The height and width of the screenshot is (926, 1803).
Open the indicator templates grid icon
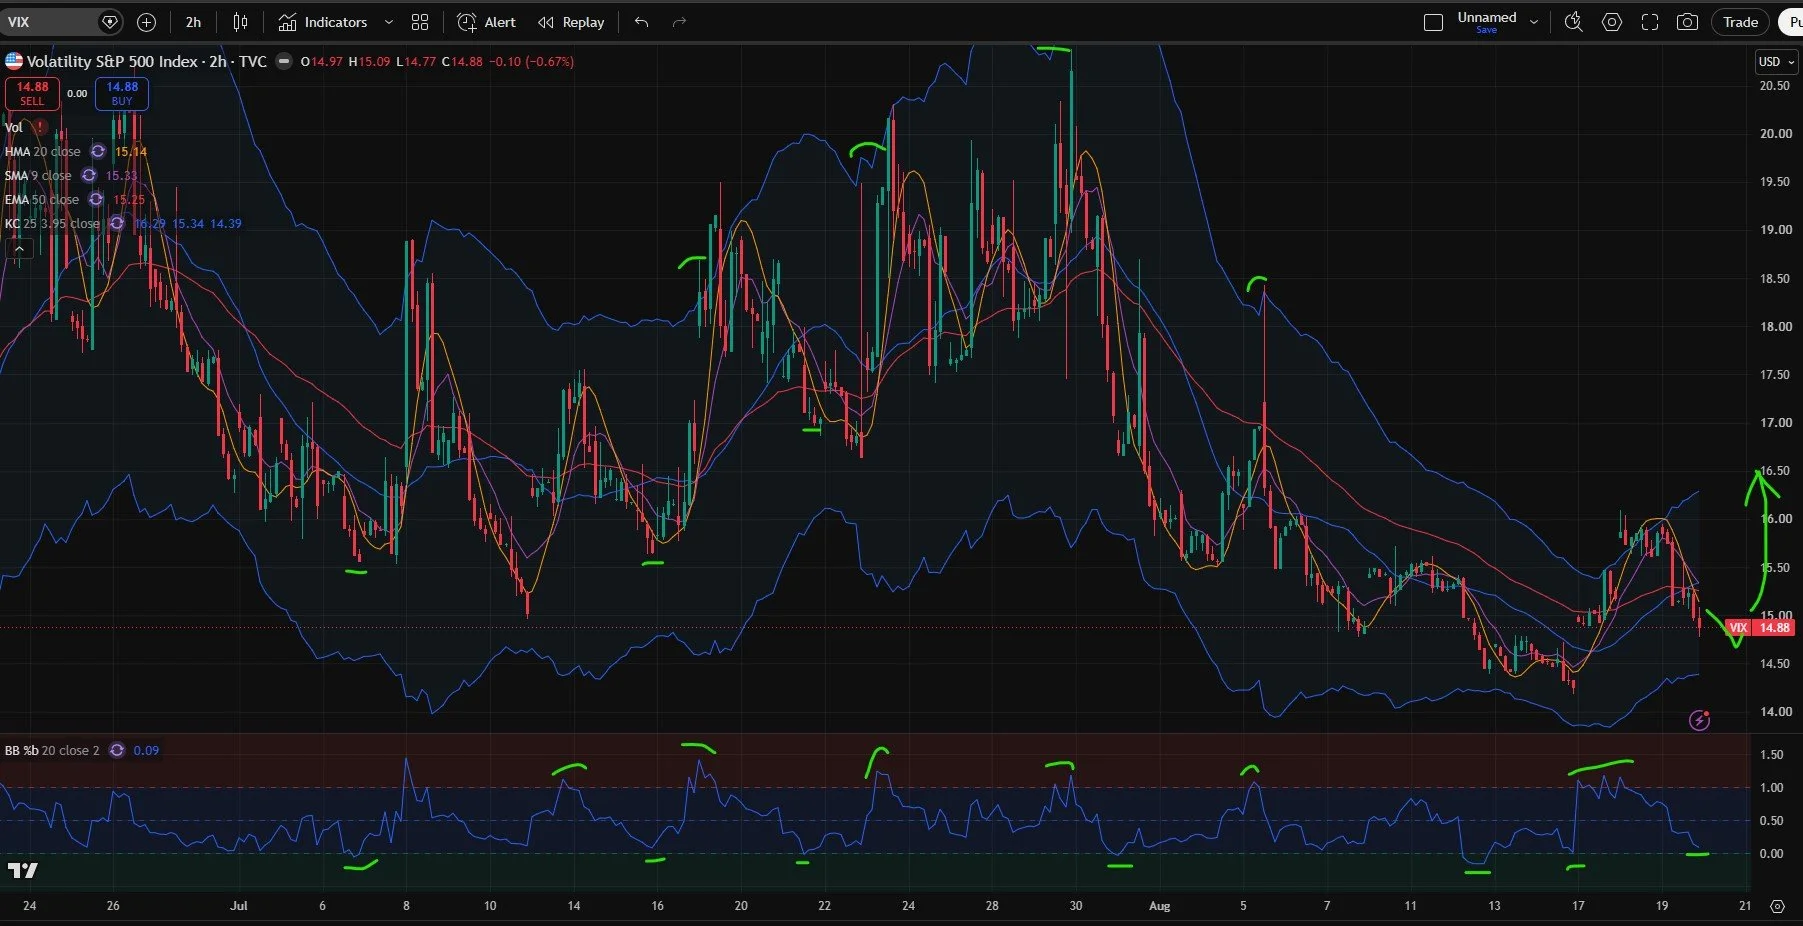(x=420, y=22)
